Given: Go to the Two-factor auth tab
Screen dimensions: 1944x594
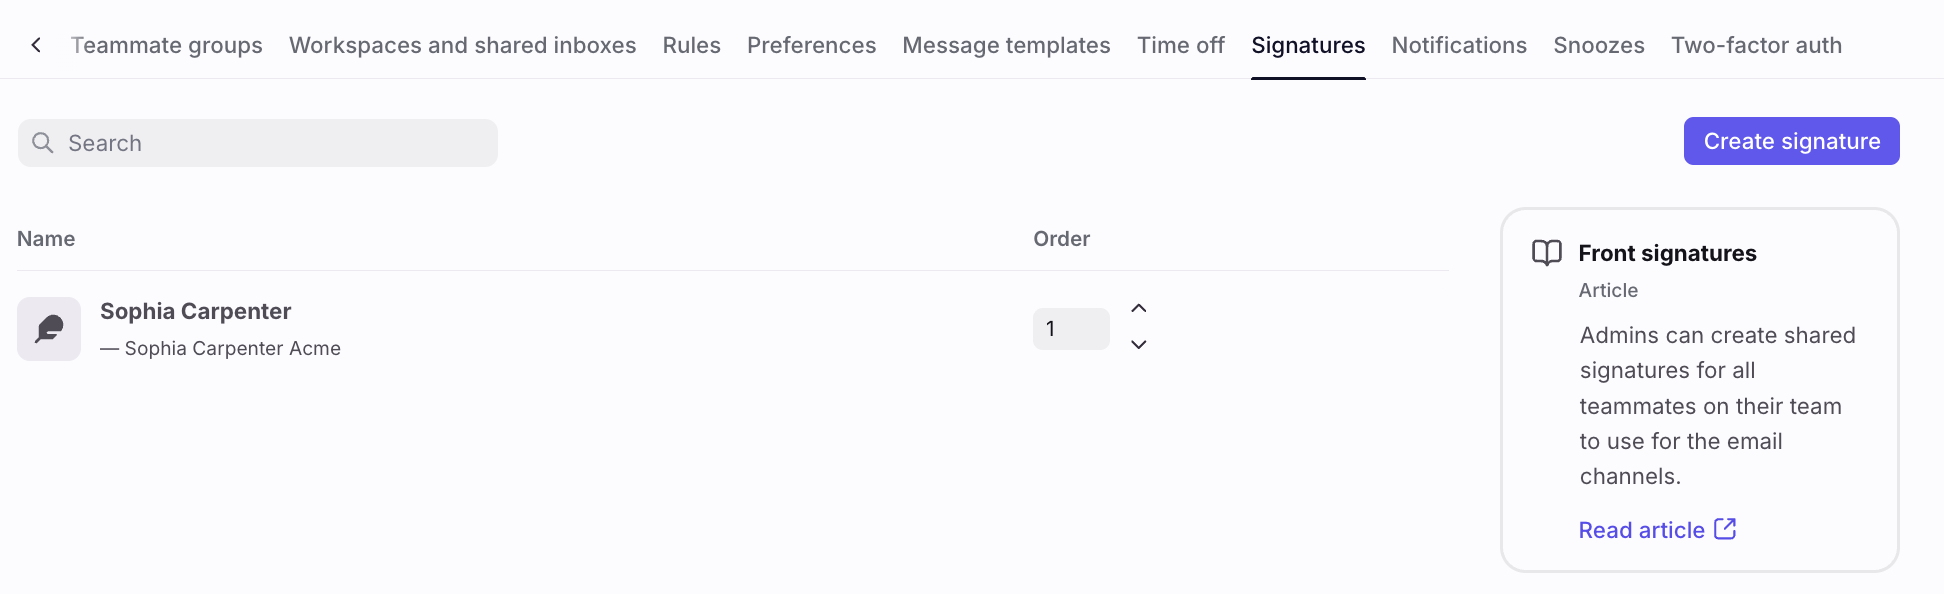Looking at the screenshot, I should pos(1756,45).
